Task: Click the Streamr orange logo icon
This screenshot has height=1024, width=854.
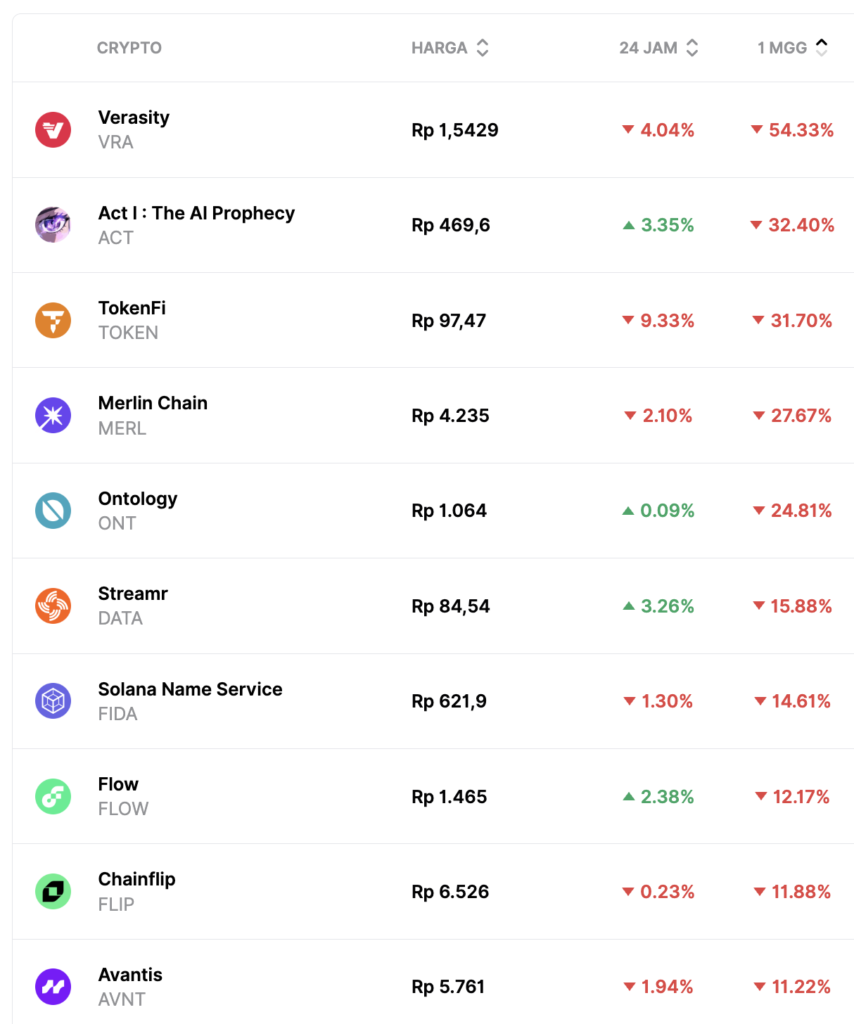Action: coord(53,606)
